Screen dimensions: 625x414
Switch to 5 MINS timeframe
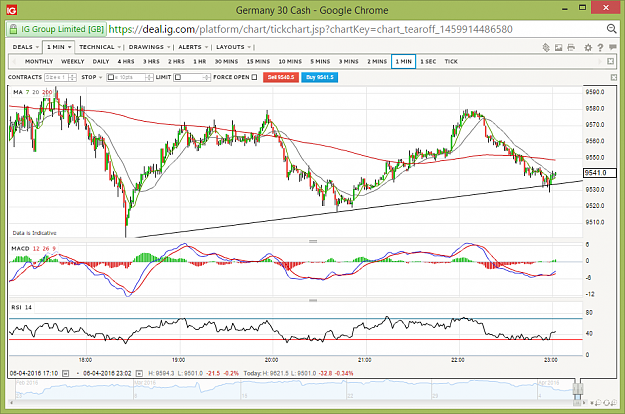pos(320,61)
